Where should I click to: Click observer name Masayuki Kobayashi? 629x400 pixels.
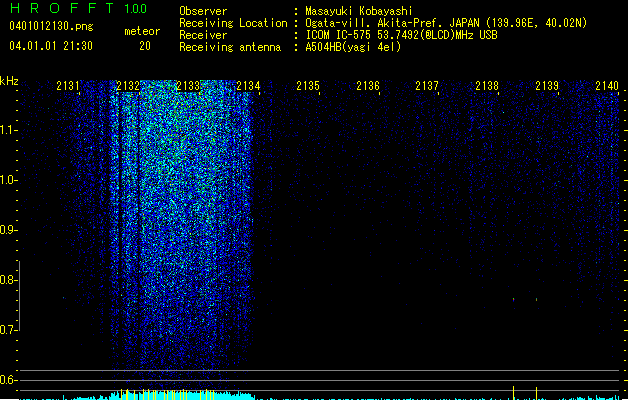pyautogui.click(x=359, y=11)
